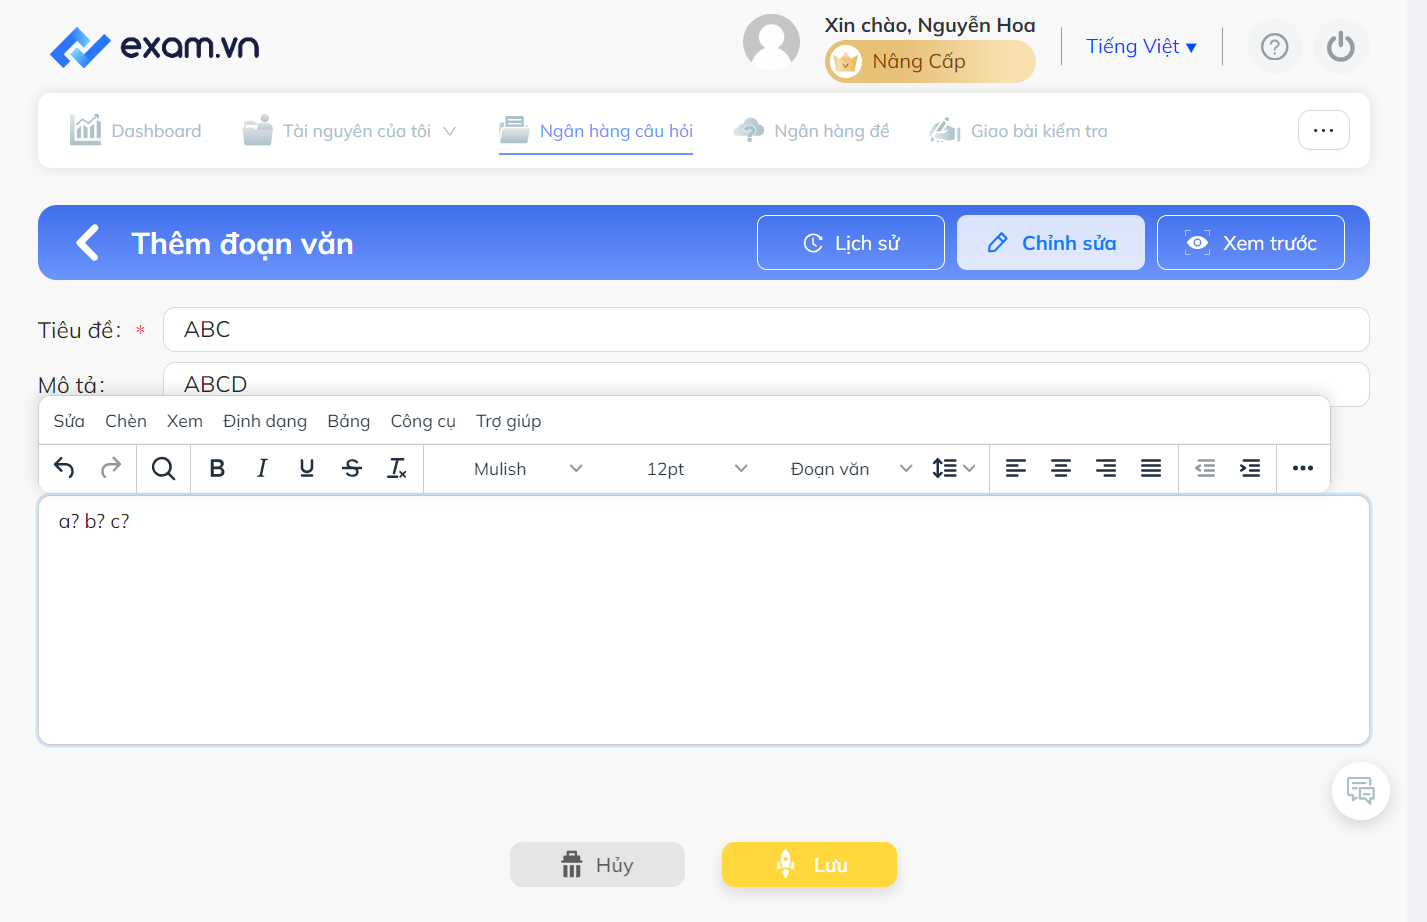This screenshot has width=1427, height=922.
Task: Click the Lưu save button
Action: click(x=809, y=865)
